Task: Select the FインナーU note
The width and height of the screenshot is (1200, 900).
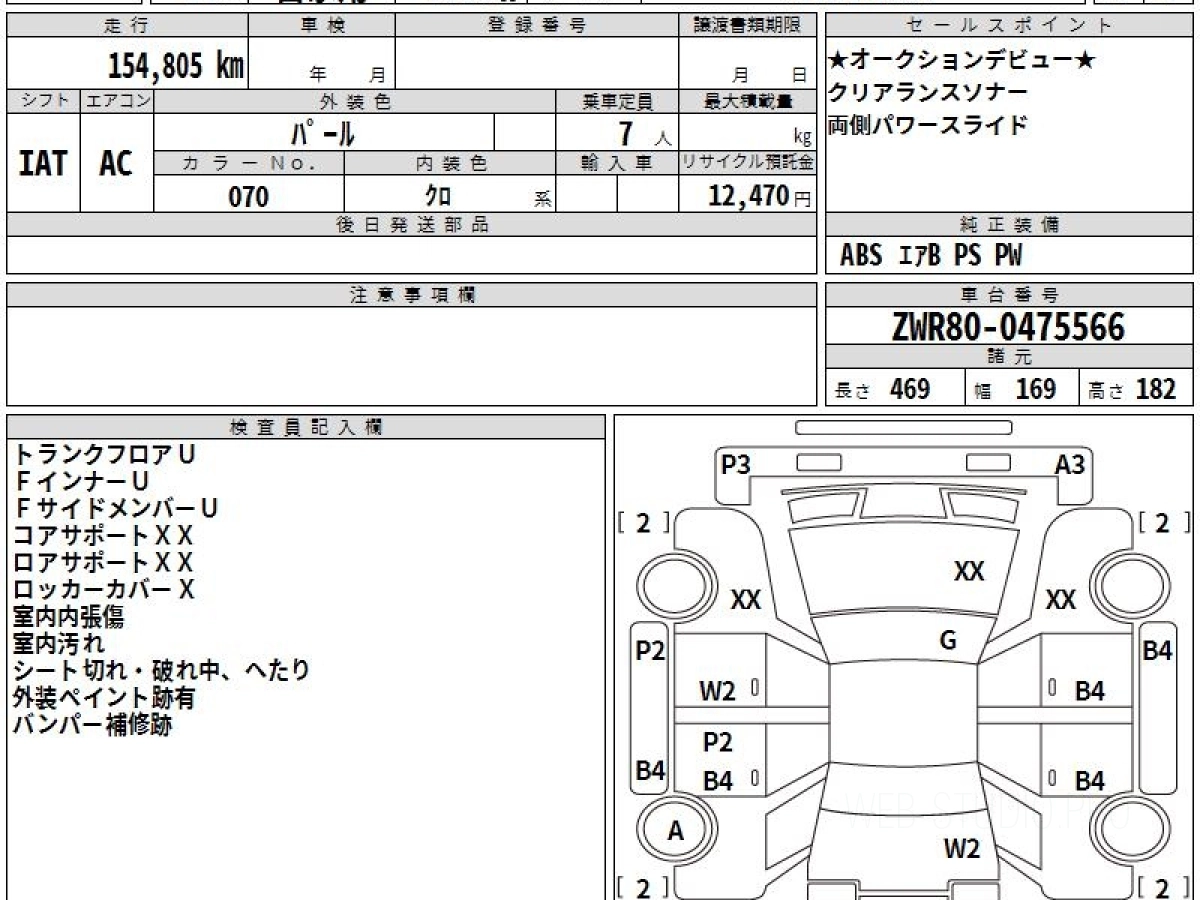Action: pyautogui.click(x=82, y=482)
